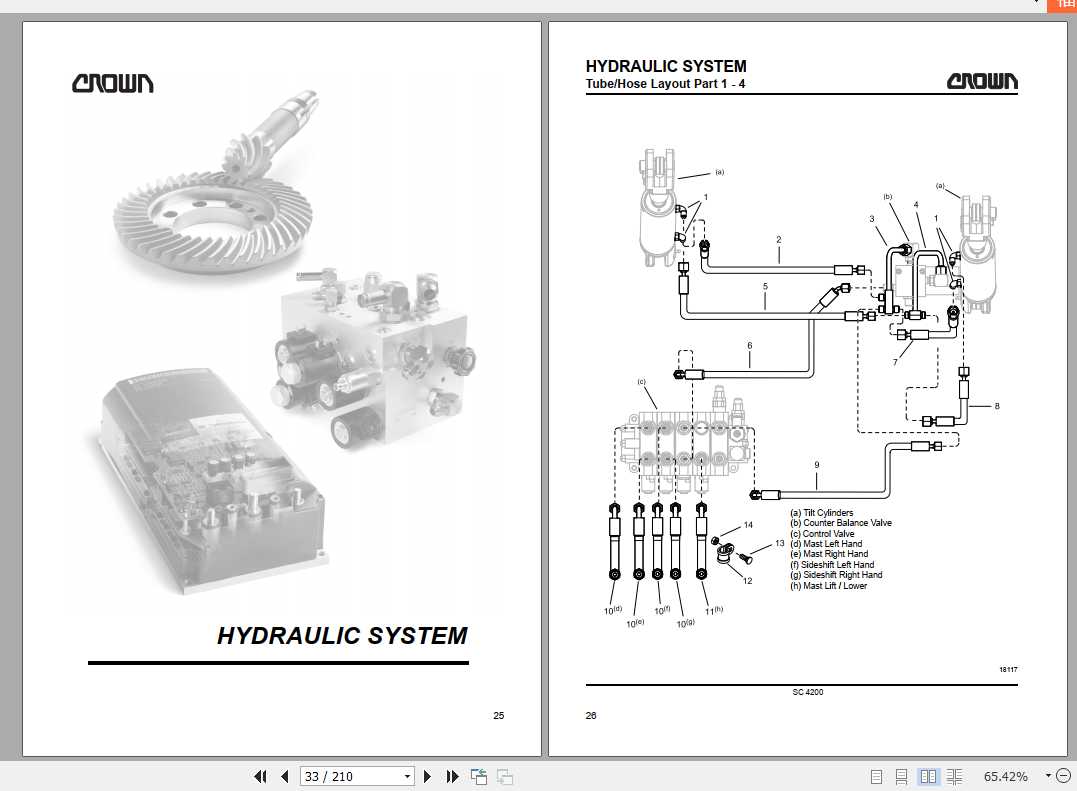Screen dimensions: 1077x791
Task: Click the legend entry (b) Counter Balance Valve
Action: pos(841,523)
